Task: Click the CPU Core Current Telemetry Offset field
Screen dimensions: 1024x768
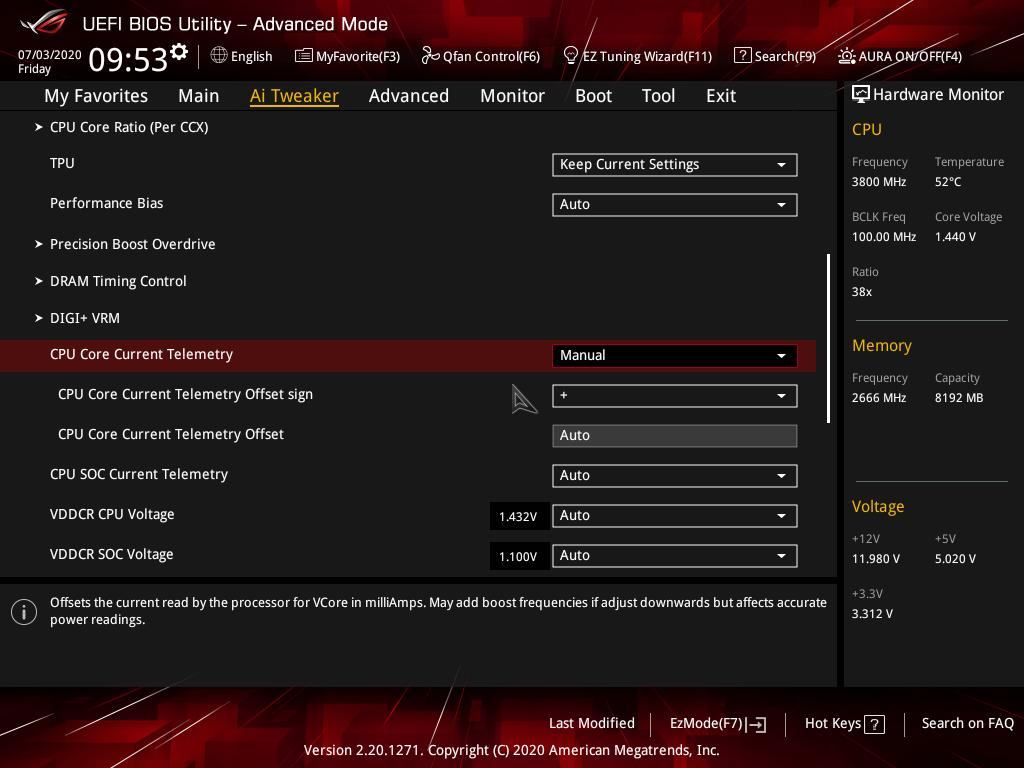Action: coord(675,436)
